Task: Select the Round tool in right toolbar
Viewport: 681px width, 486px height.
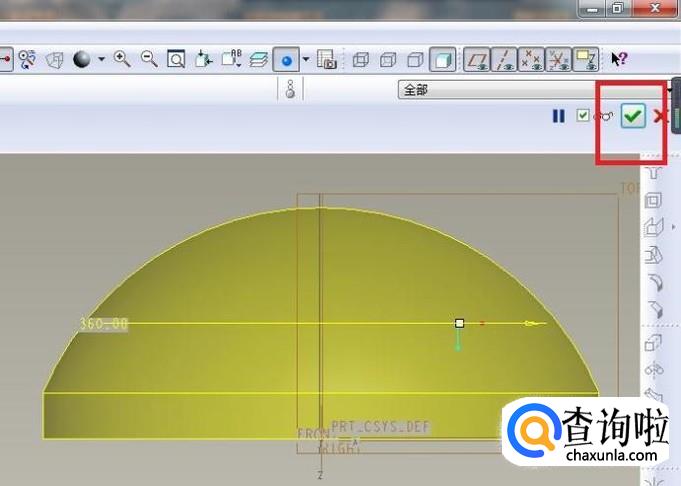Action: (654, 282)
